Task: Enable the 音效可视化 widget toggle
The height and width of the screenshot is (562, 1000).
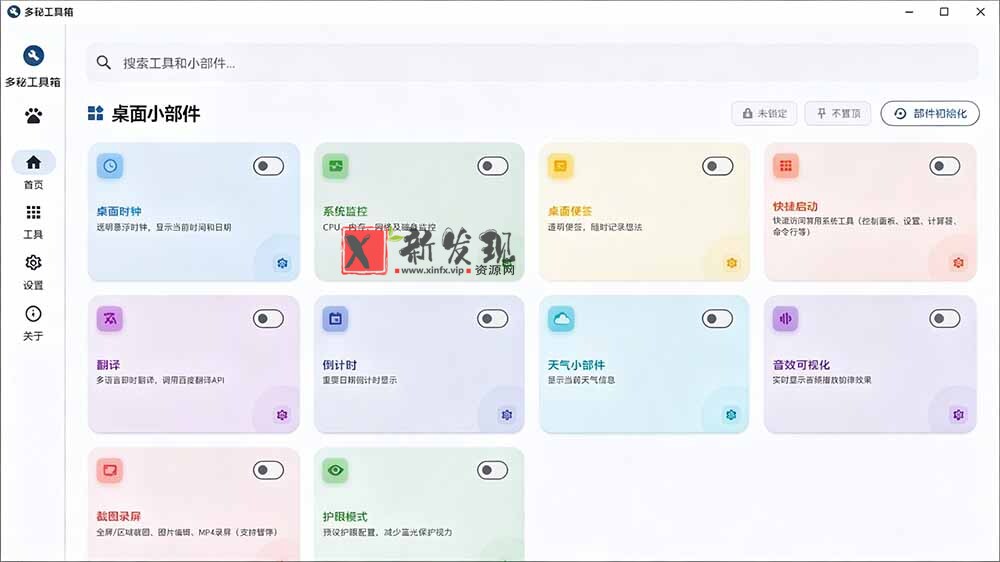Action: pyautogui.click(x=945, y=319)
